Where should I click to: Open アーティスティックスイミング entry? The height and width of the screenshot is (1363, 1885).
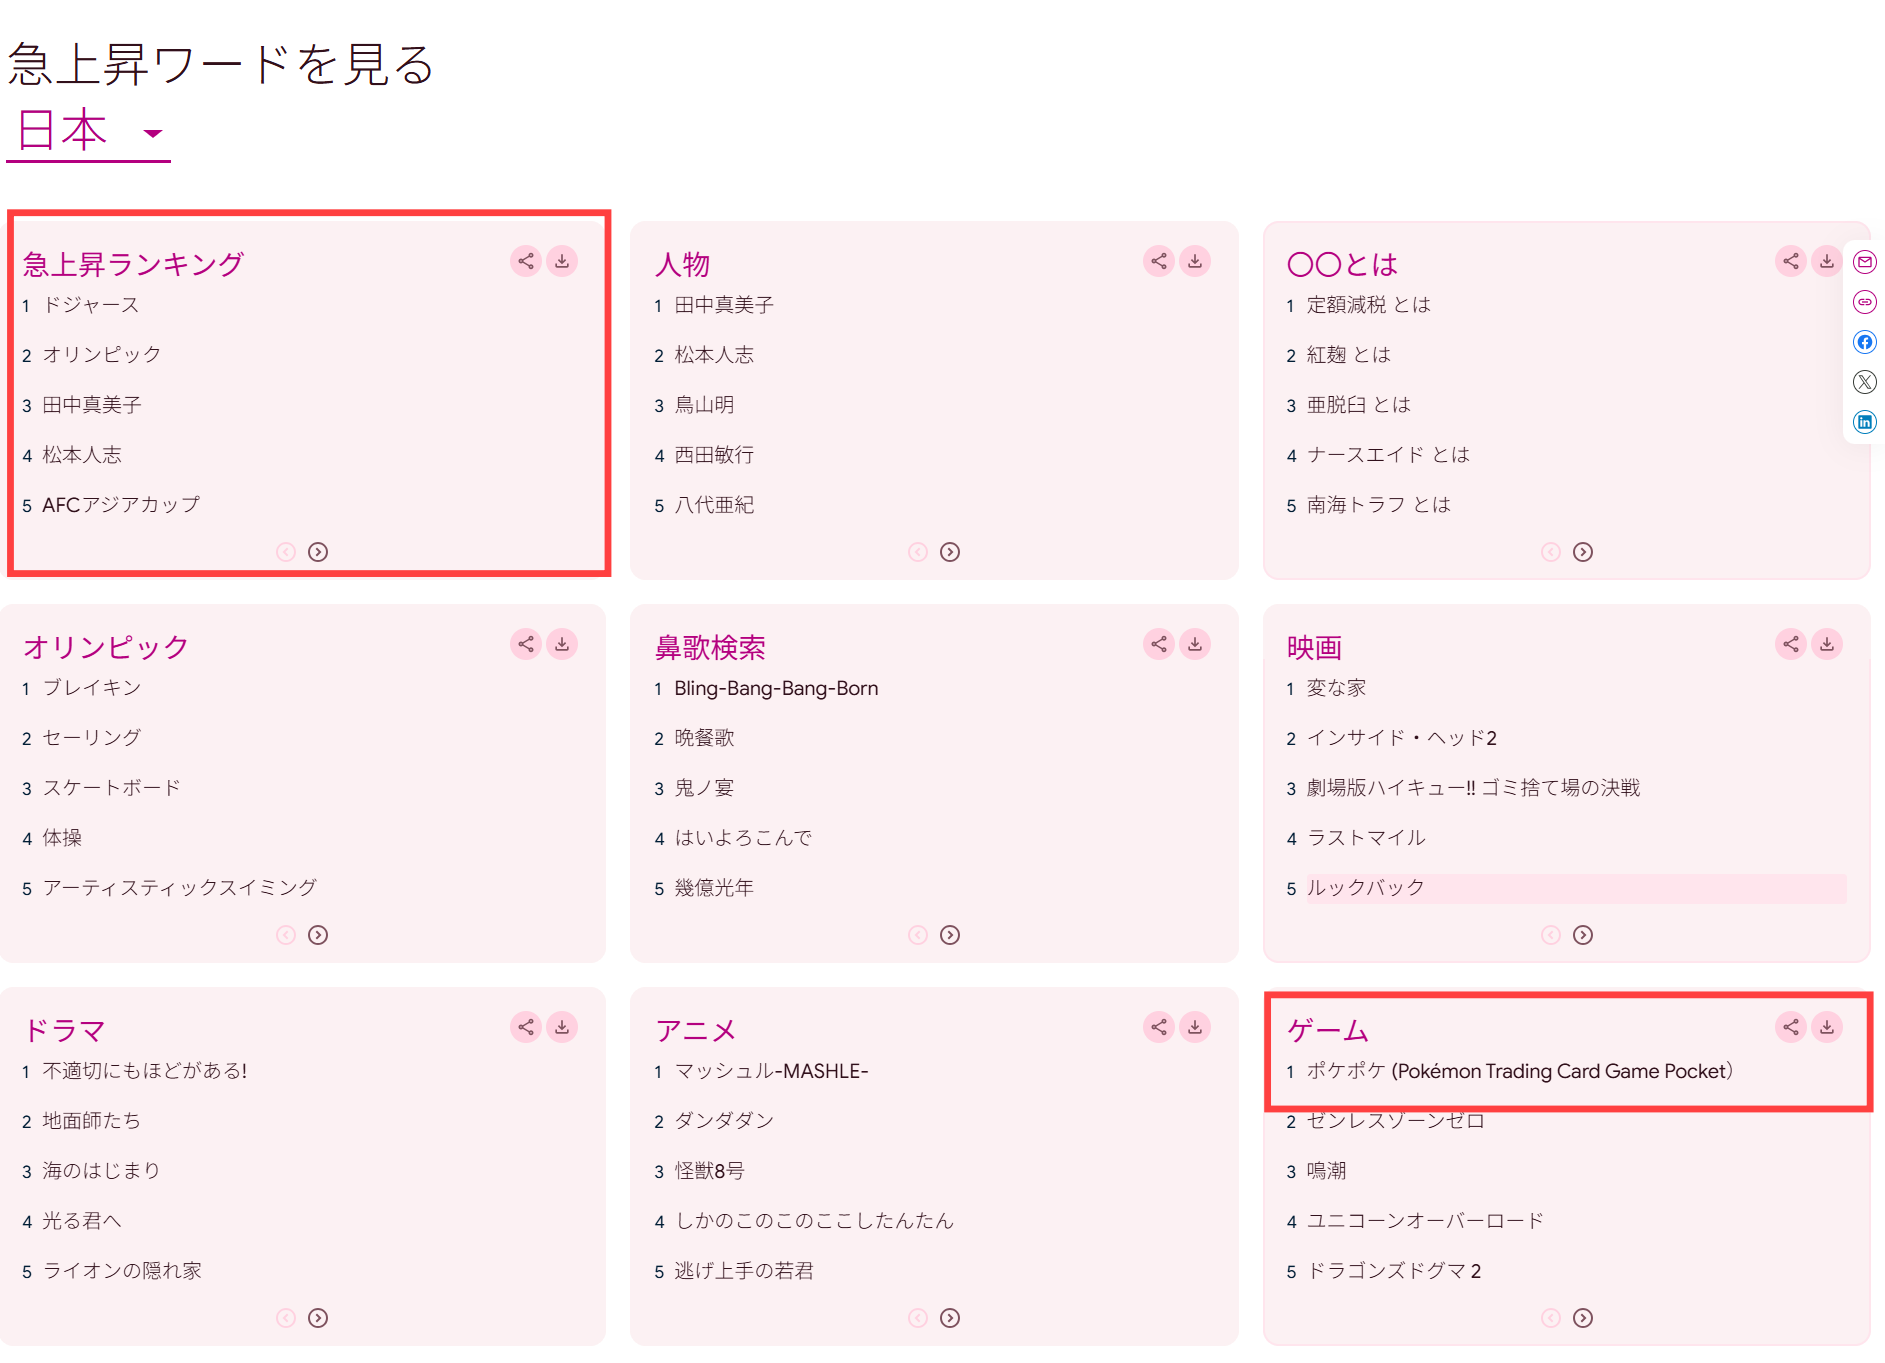tap(180, 888)
